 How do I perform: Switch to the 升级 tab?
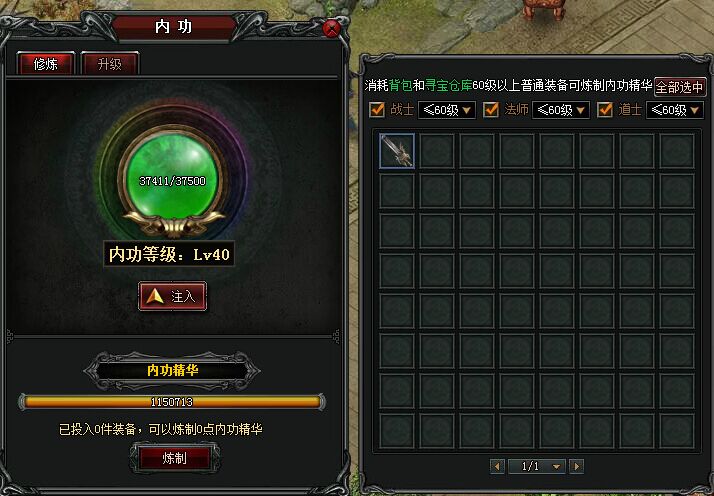click(110, 64)
